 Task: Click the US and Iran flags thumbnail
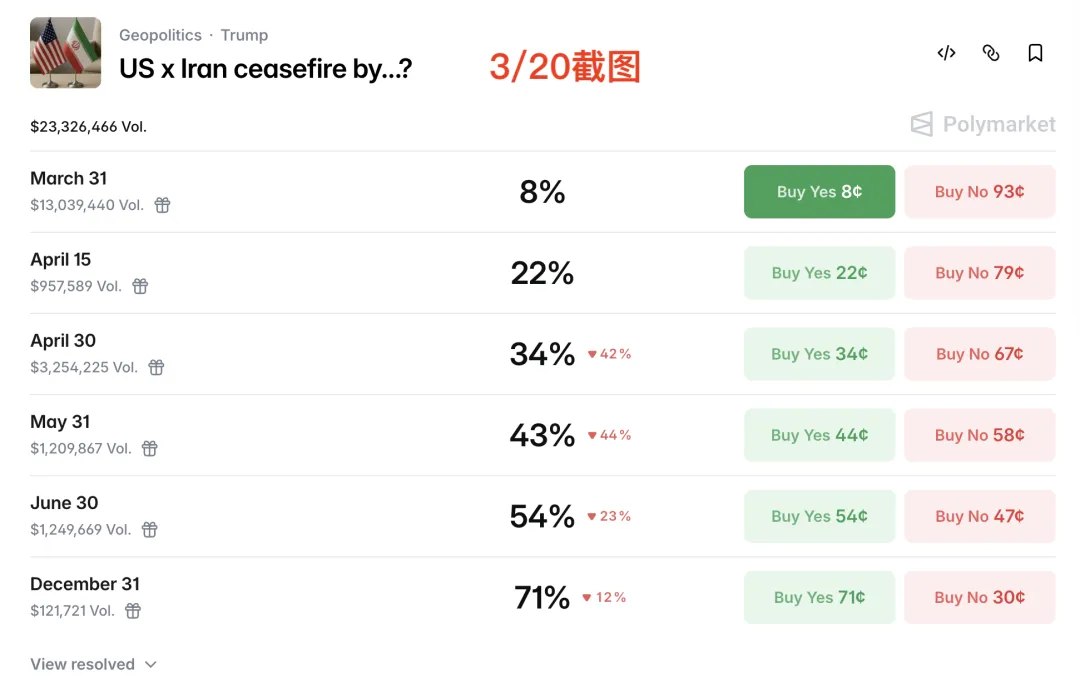[66, 53]
